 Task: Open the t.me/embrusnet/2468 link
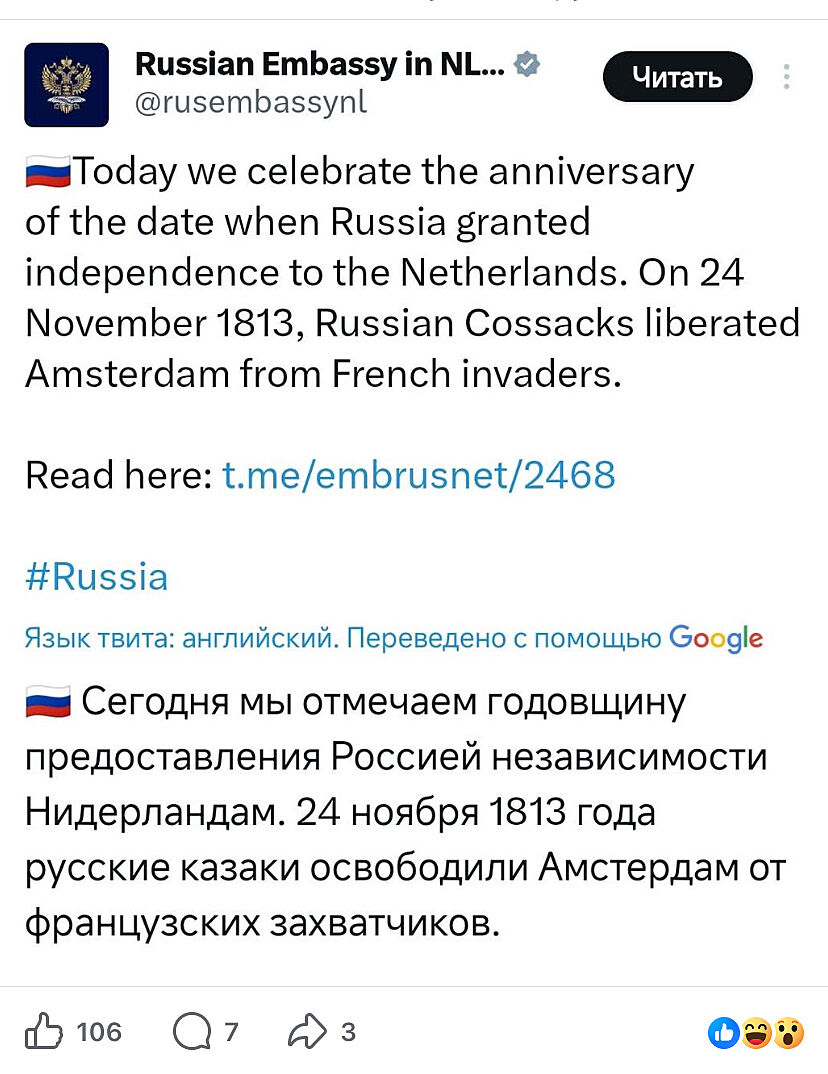point(418,474)
